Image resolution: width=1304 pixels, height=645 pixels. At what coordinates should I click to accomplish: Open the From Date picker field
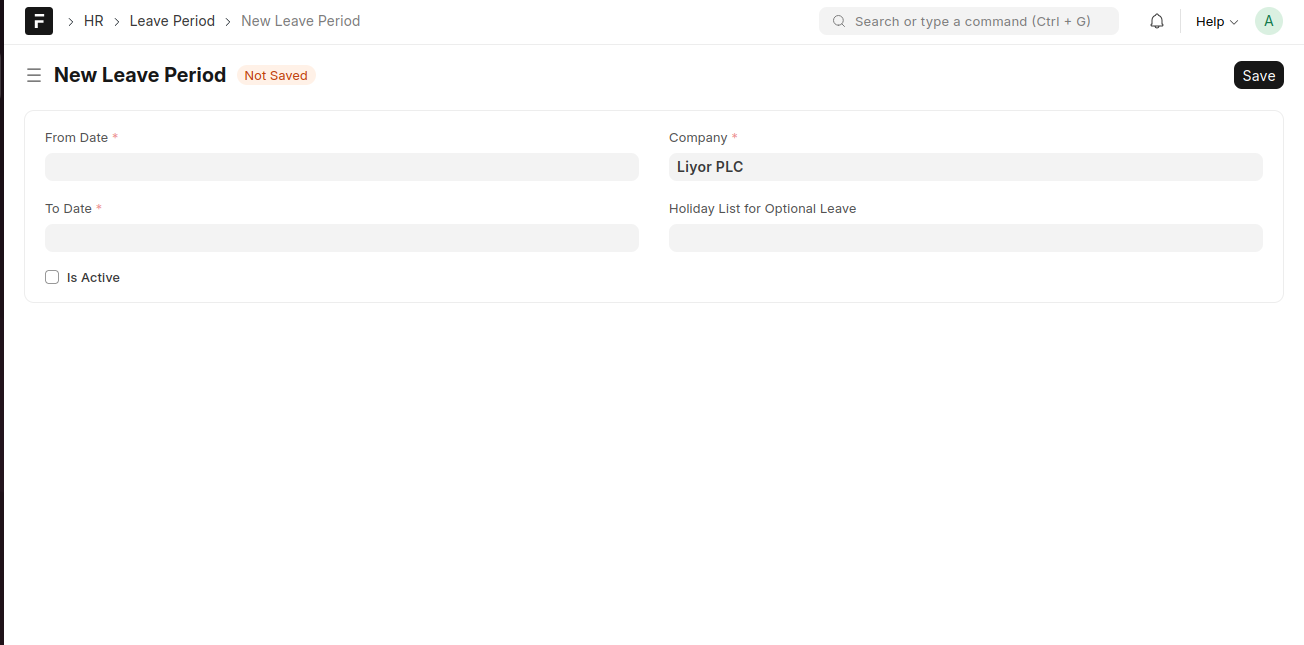(341, 167)
